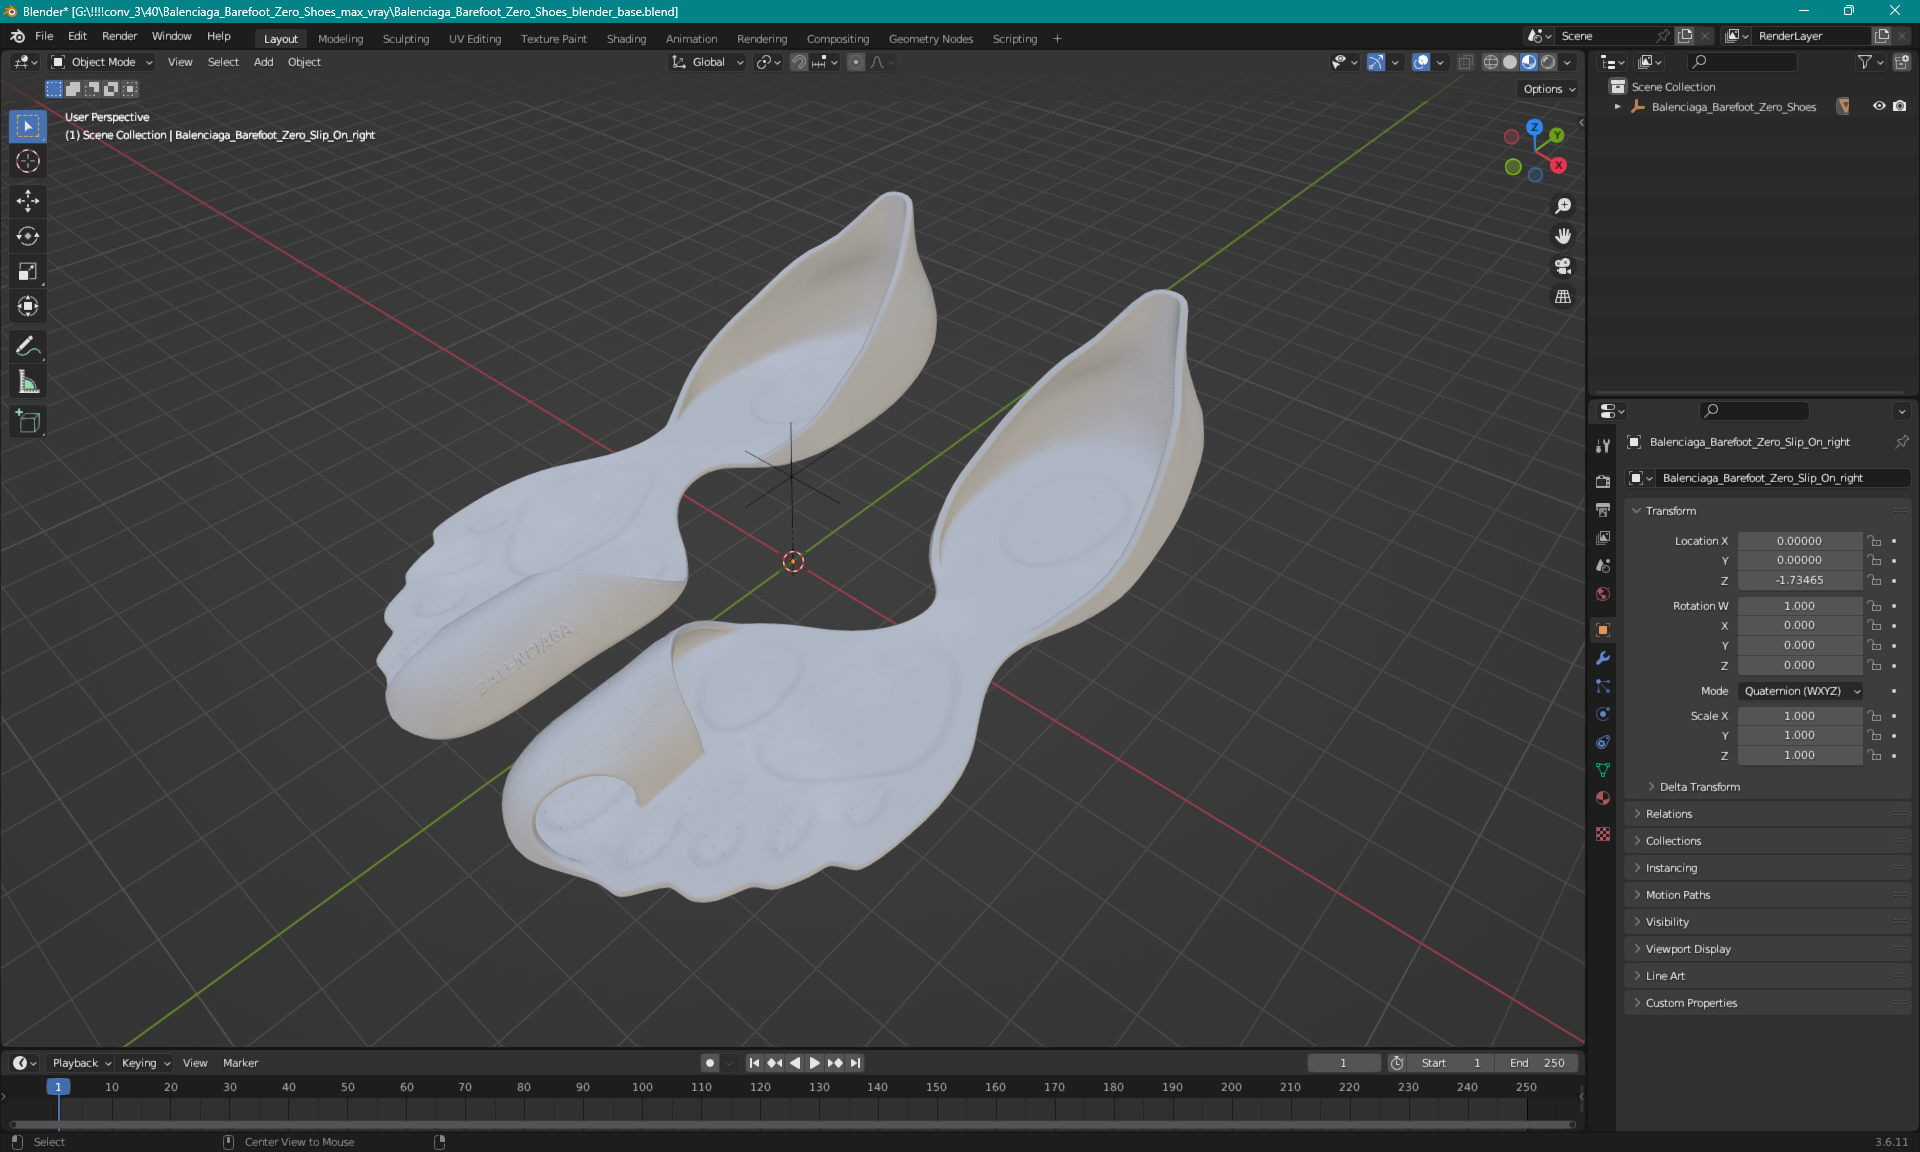Toggle camera view icon in viewport

[1563, 266]
